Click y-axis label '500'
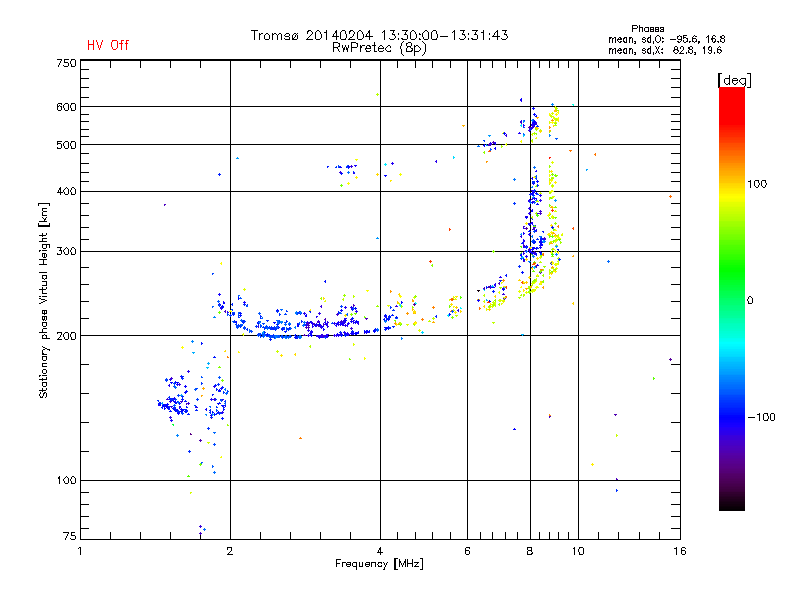The image size is (800, 600). 66,145
